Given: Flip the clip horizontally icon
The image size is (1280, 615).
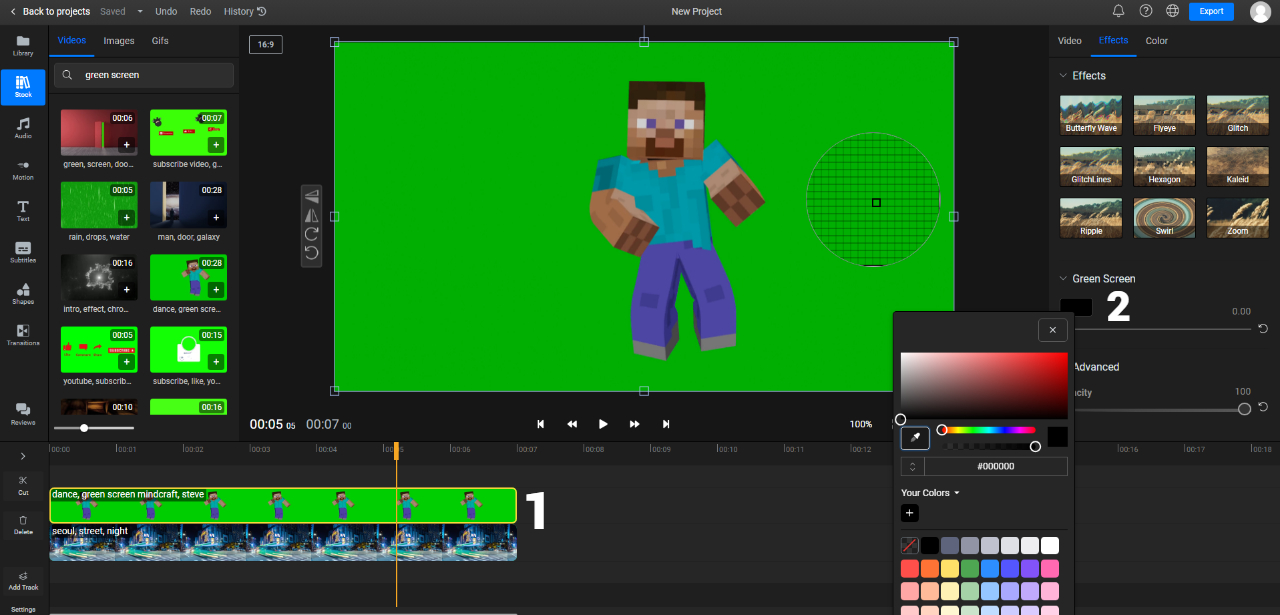Looking at the screenshot, I should [x=312, y=215].
